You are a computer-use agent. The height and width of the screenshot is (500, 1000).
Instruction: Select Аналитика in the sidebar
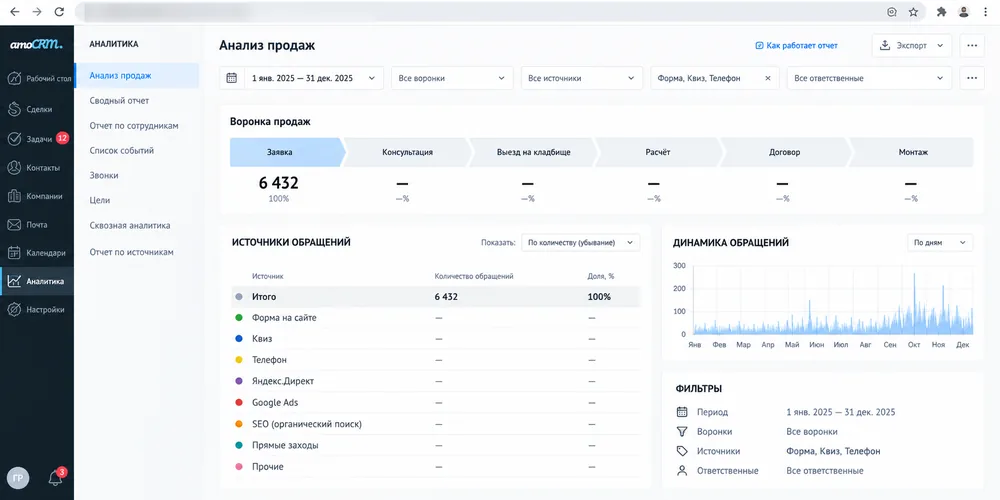(37, 281)
